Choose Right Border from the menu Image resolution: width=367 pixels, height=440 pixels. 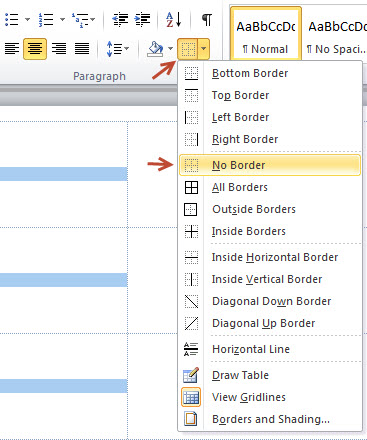(270, 139)
